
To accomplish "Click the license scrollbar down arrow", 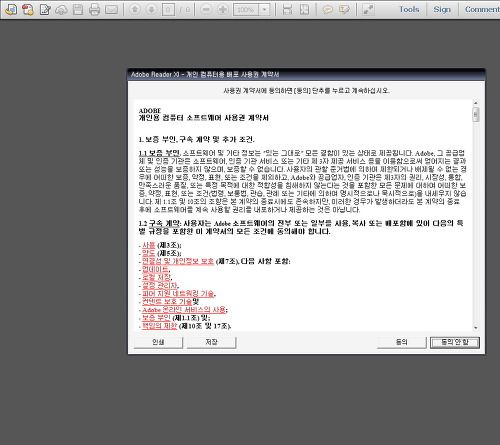I will 476,328.
